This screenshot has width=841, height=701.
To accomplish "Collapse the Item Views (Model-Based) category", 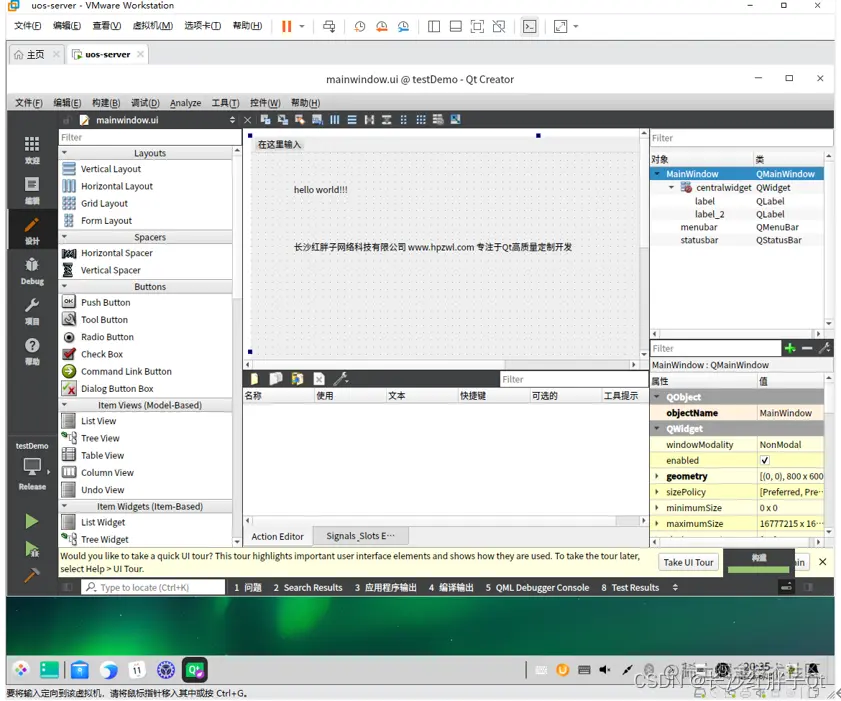I will coord(64,405).
